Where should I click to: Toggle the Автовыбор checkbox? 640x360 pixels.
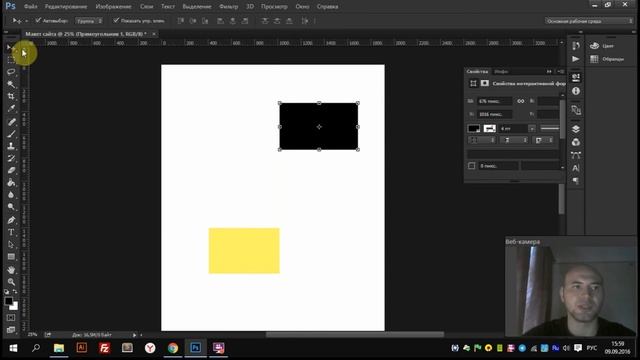(x=38, y=20)
